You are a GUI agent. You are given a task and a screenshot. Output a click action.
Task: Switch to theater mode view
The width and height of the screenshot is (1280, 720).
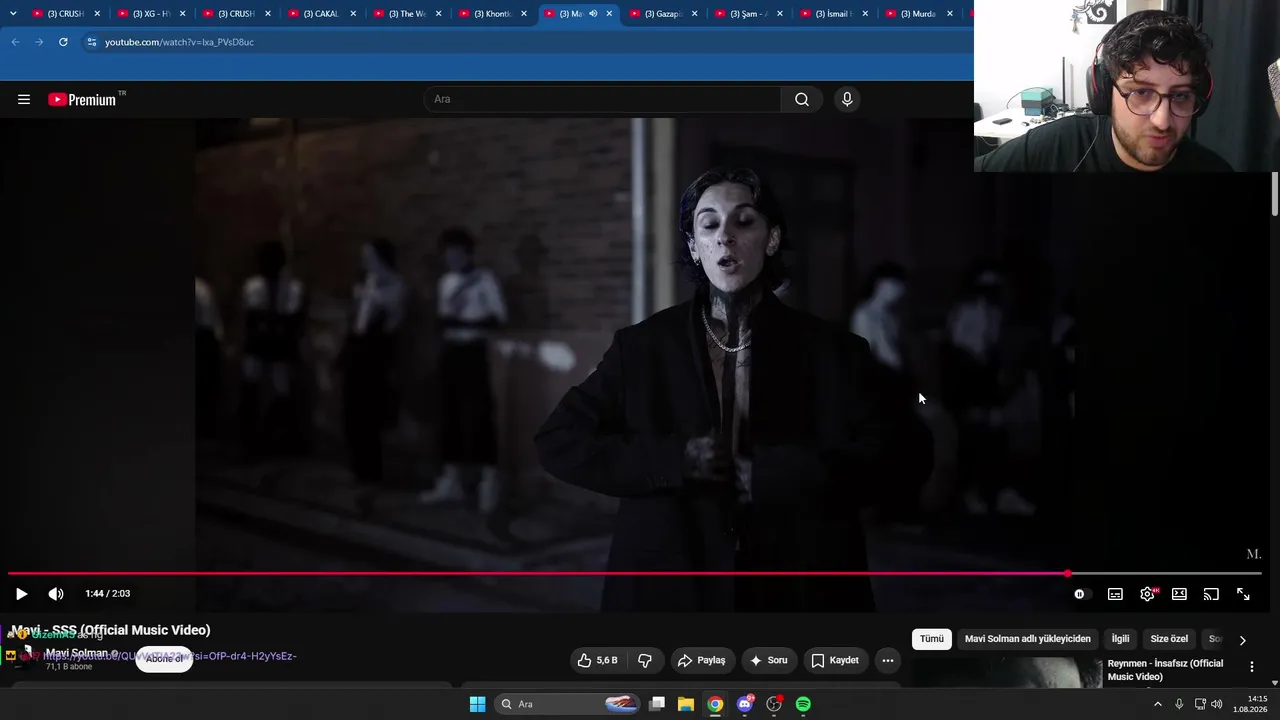coord(1179,594)
